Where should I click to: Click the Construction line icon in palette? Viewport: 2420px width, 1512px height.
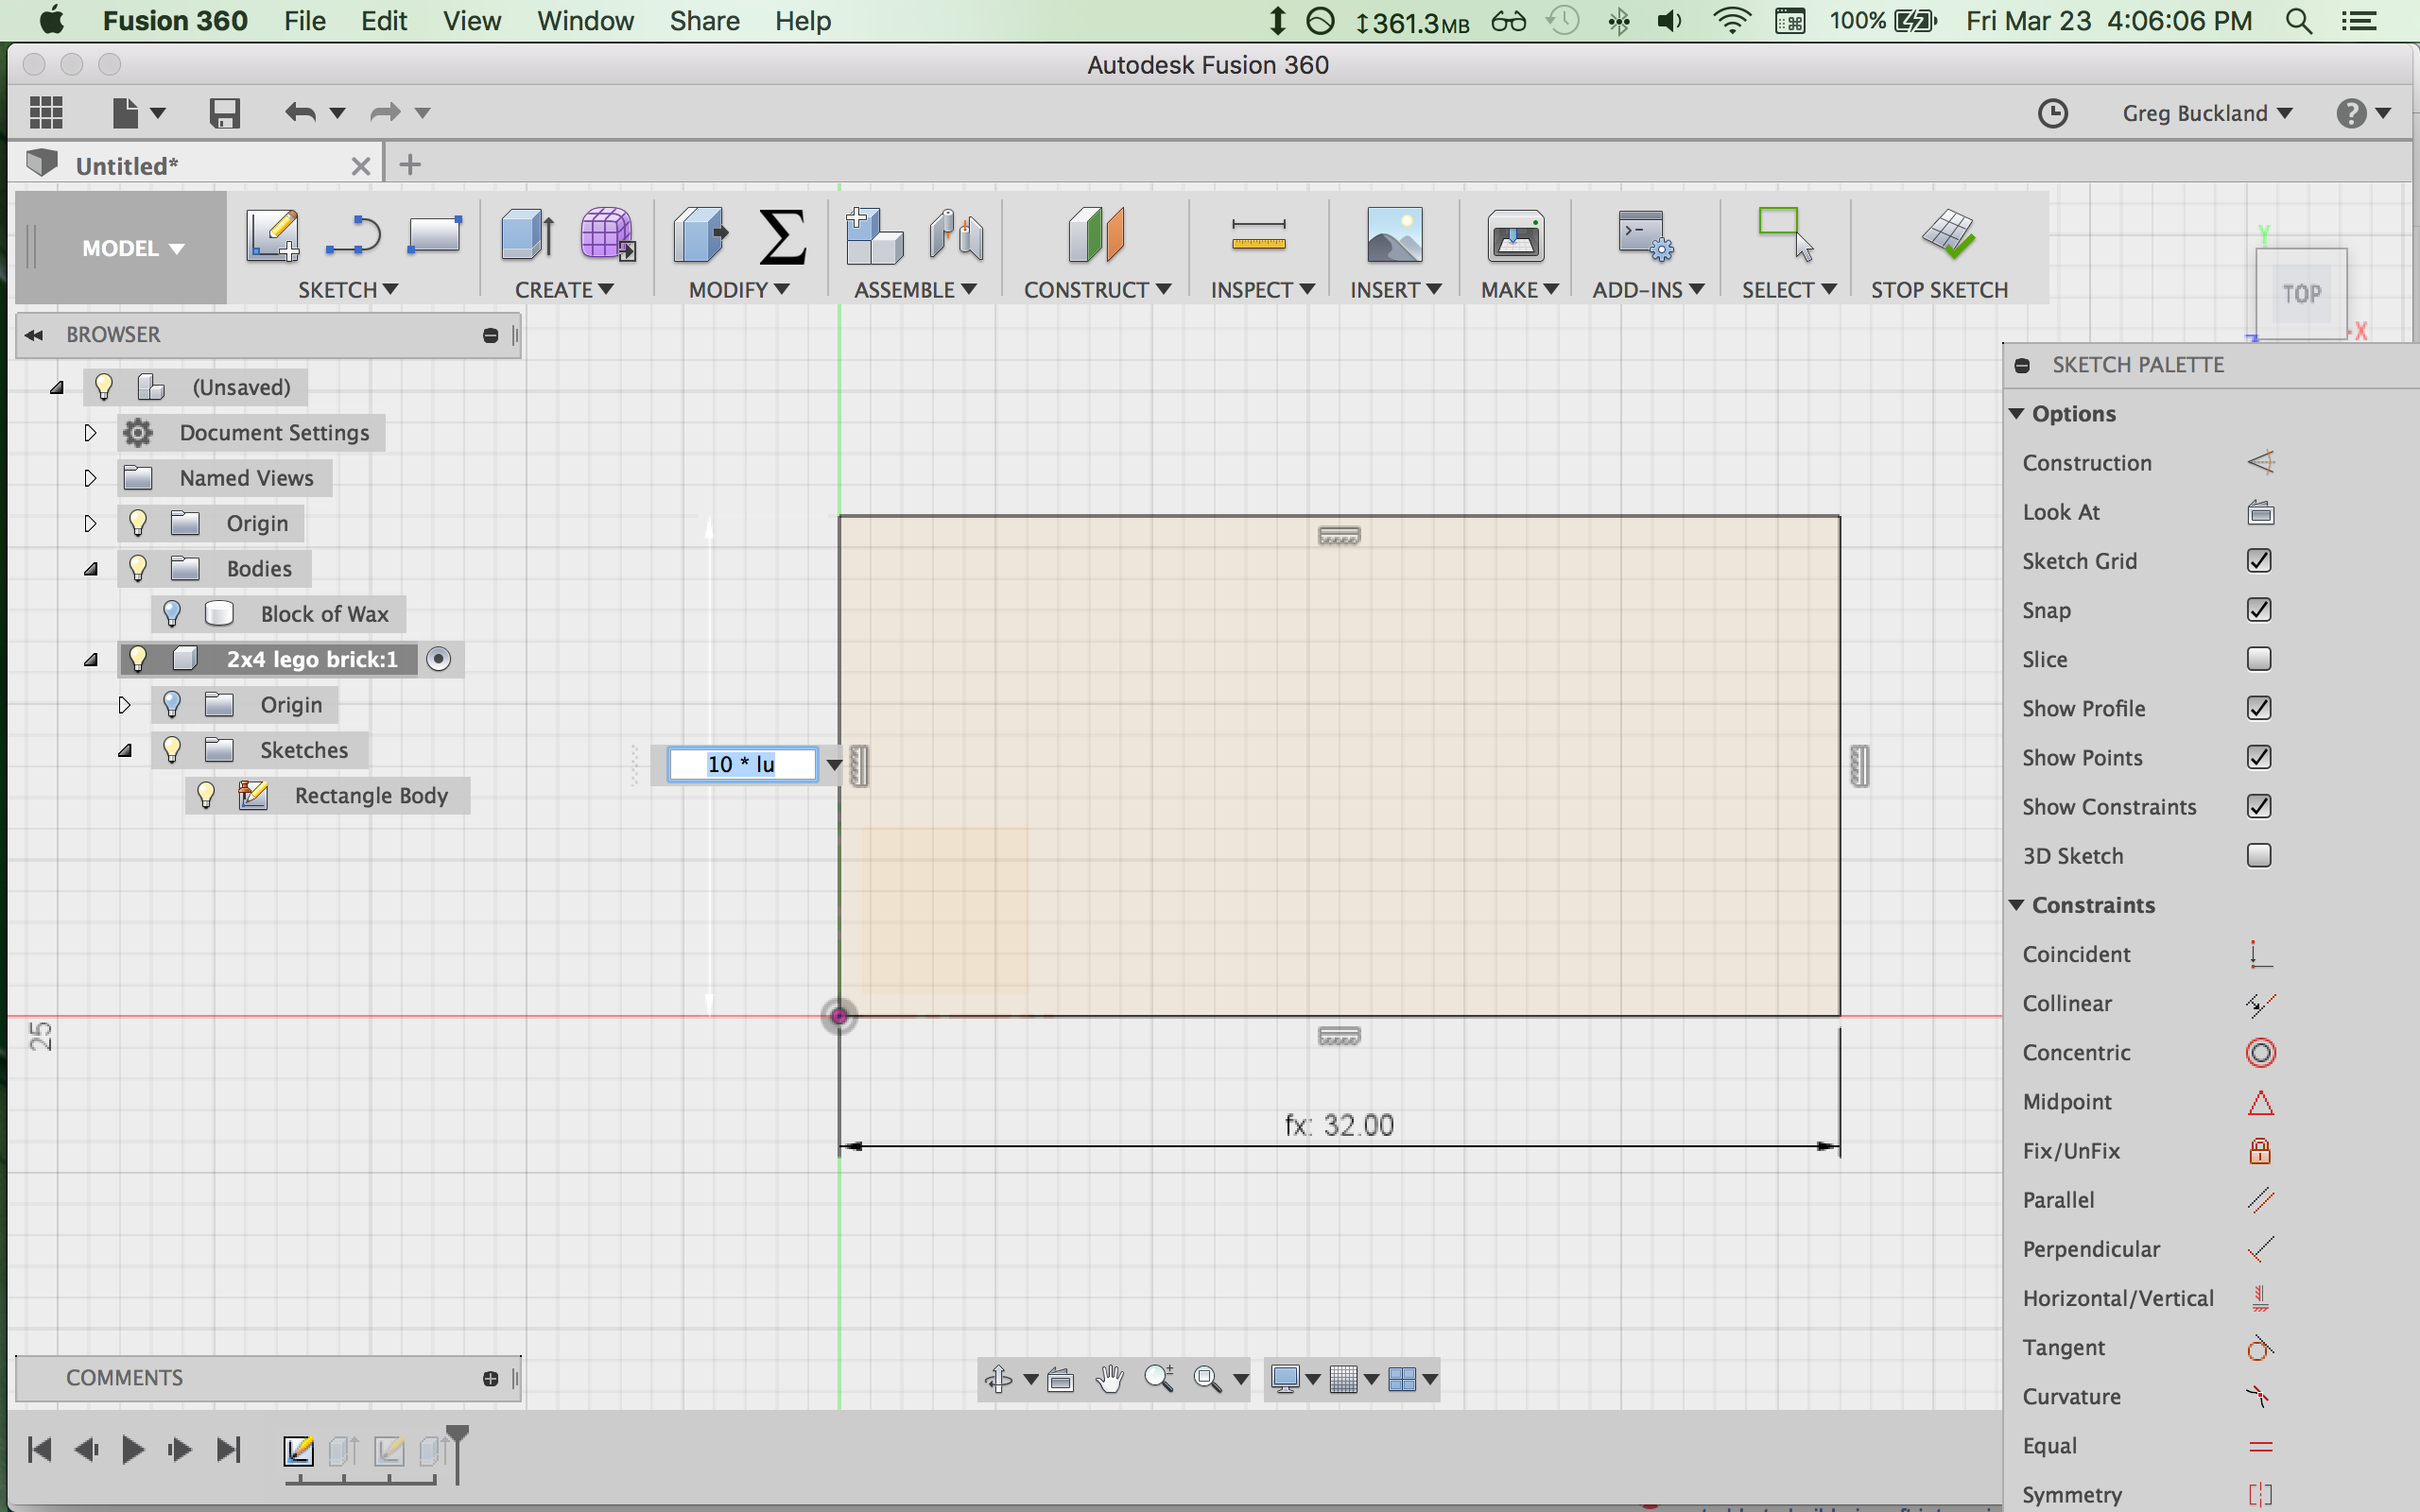point(2260,463)
